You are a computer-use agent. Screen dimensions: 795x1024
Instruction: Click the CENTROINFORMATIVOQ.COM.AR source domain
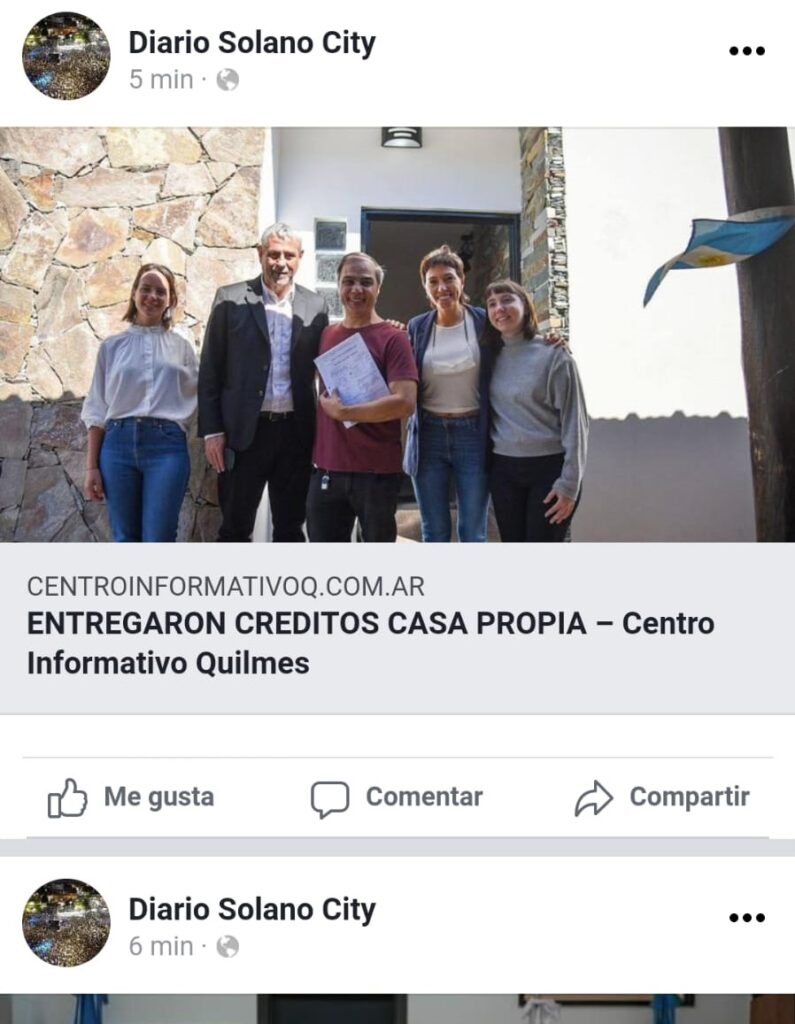coord(225,586)
